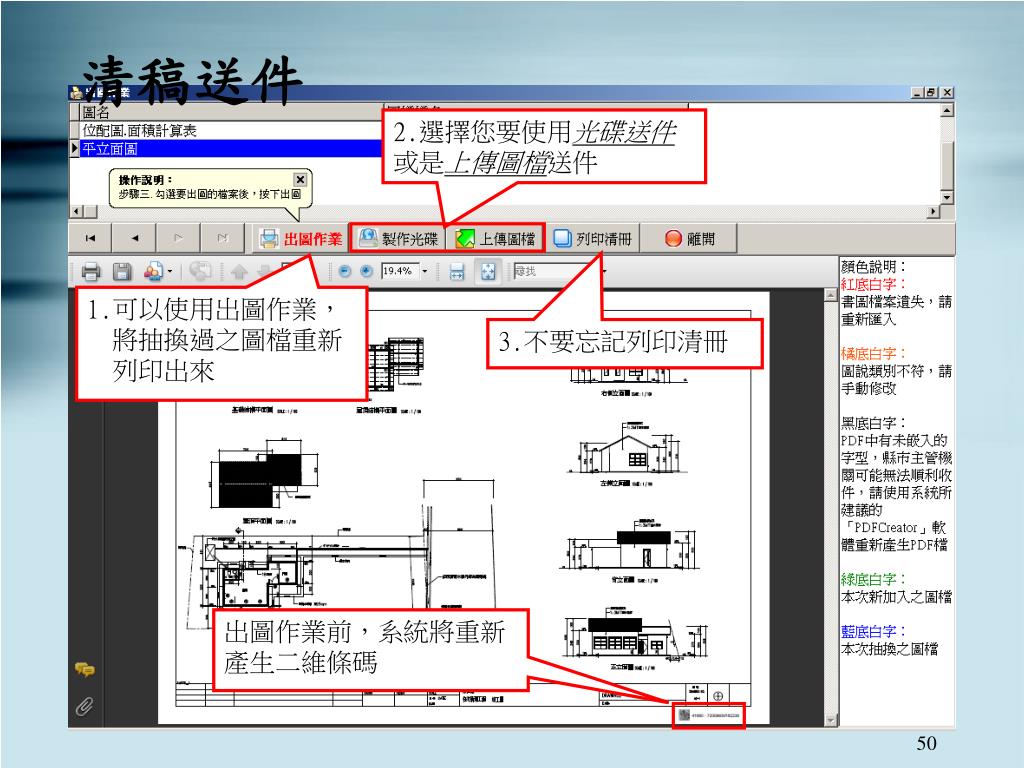
Task: Click the fit full page icon
Action: click(x=488, y=272)
